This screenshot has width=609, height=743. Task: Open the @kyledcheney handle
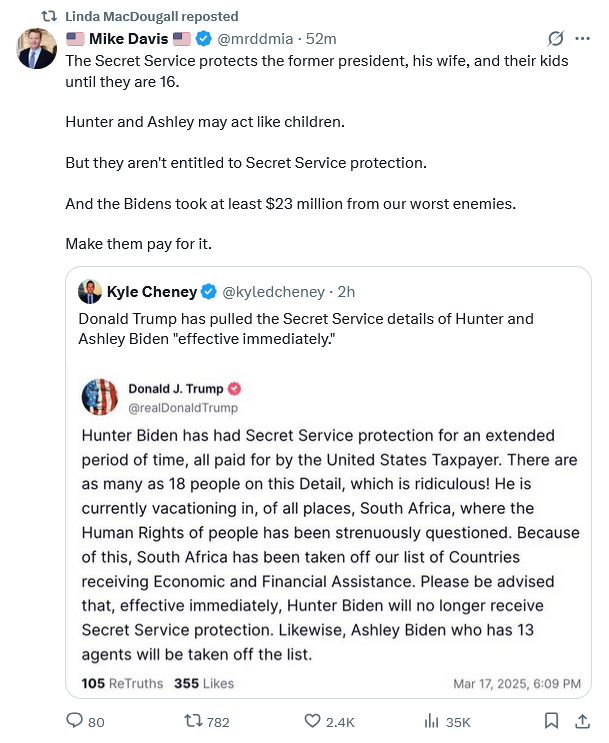click(x=272, y=292)
